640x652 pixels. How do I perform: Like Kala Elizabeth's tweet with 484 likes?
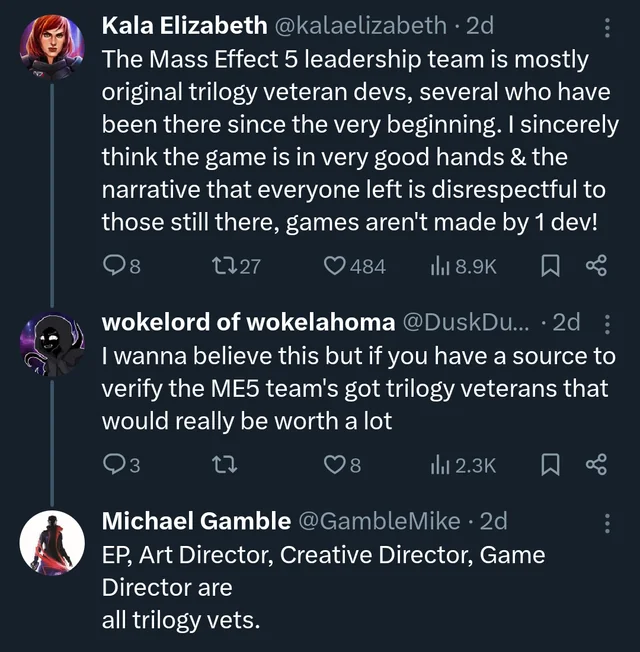tap(335, 266)
